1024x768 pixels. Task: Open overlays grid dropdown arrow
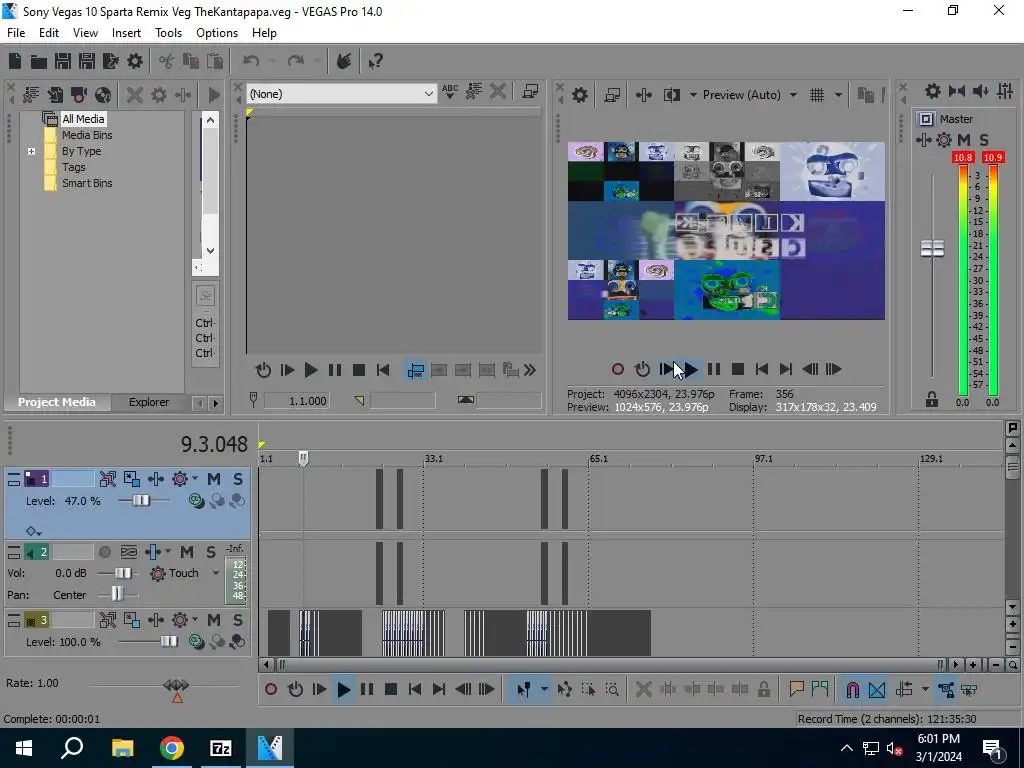point(839,95)
